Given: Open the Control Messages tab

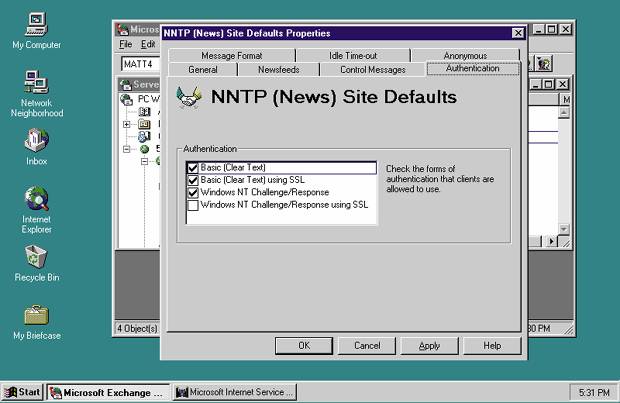Looking at the screenshot, I should (x=373, y=70).
